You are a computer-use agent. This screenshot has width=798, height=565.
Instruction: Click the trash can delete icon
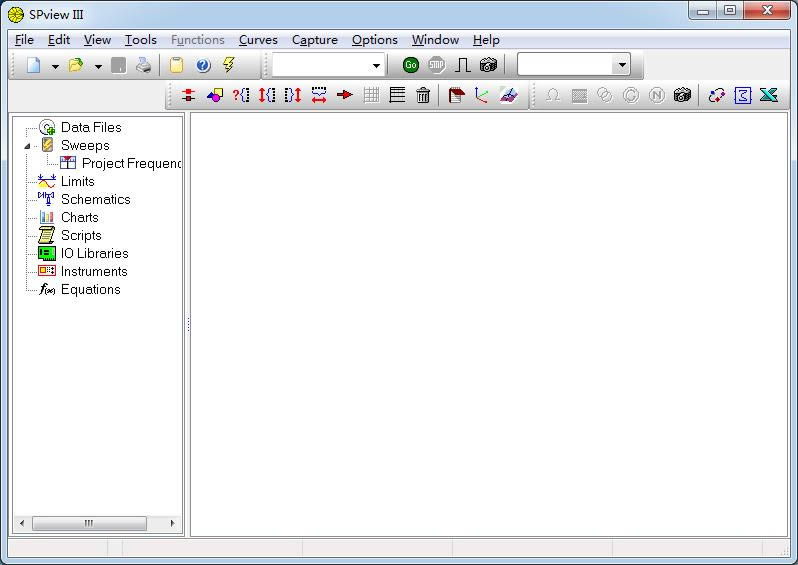pyautogui.click(x=423, y=95)
